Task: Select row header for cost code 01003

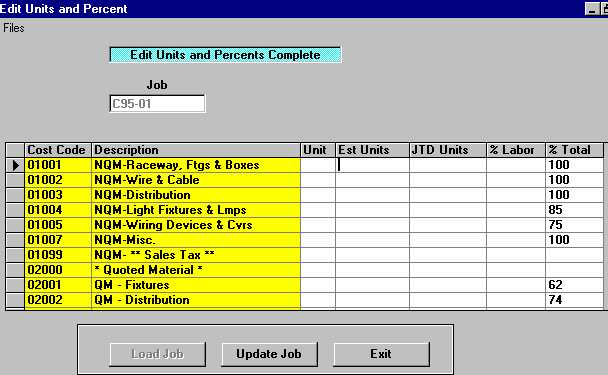Action: [15, 195]
